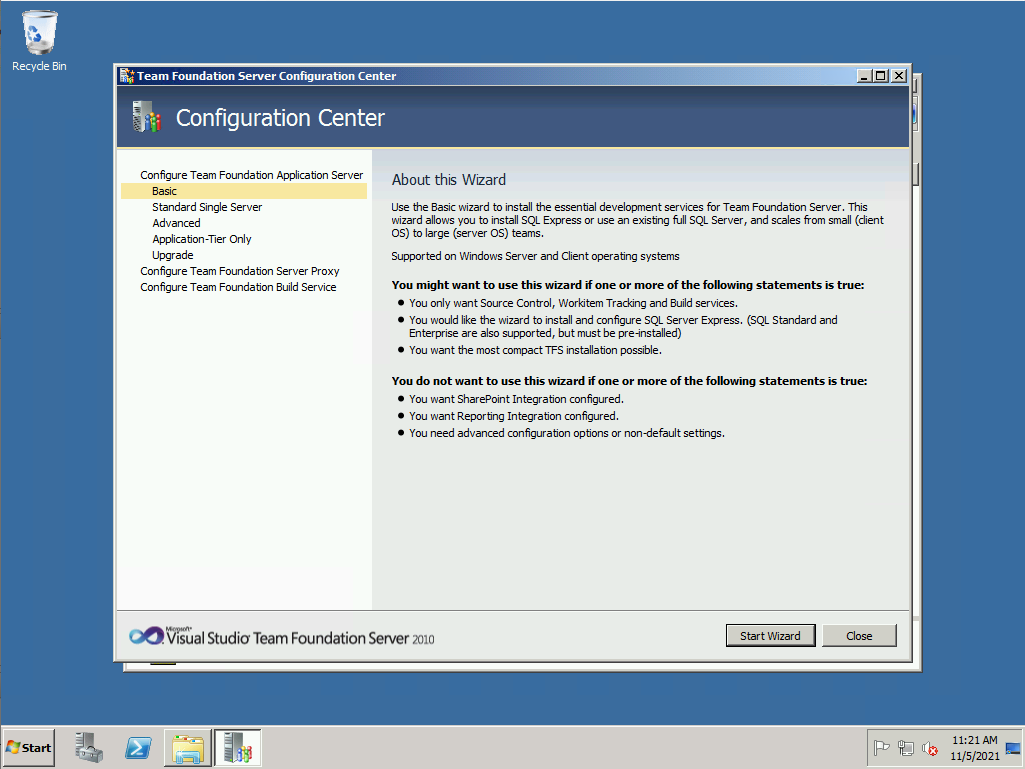
Task: Click the muted volume tray icon
Action: (x=930, y=748)
